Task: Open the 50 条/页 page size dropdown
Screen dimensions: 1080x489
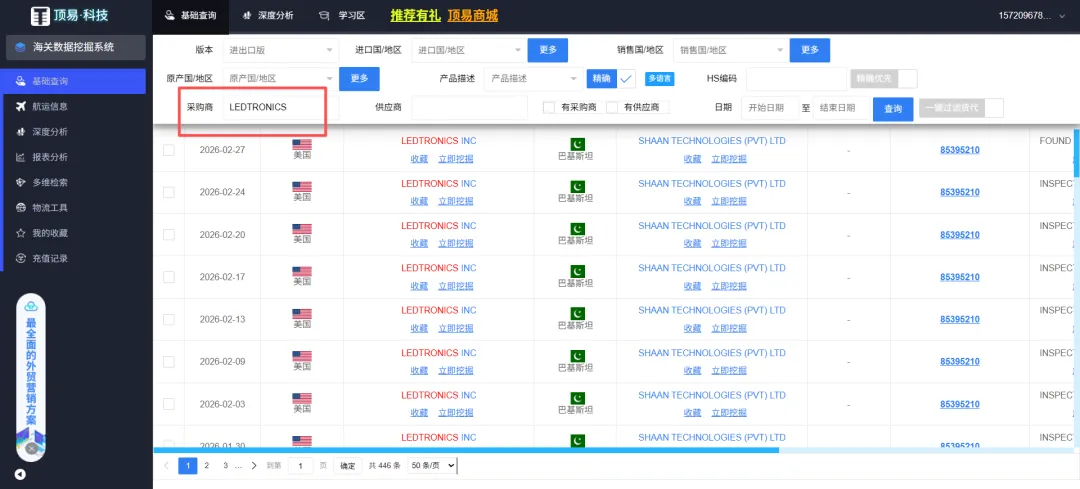Action: [432, 466]
